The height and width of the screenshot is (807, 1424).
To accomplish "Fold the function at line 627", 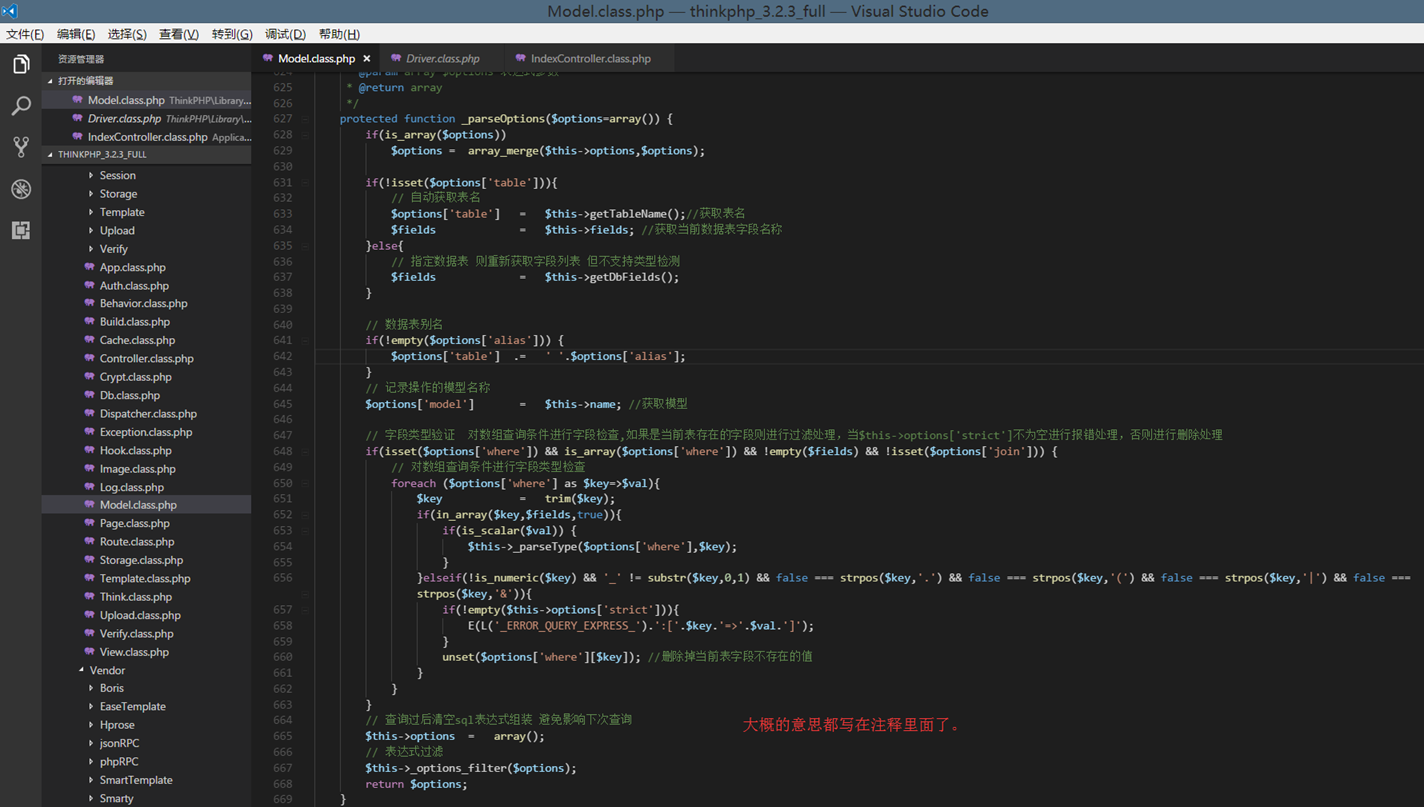I will [x=306, y=119].
